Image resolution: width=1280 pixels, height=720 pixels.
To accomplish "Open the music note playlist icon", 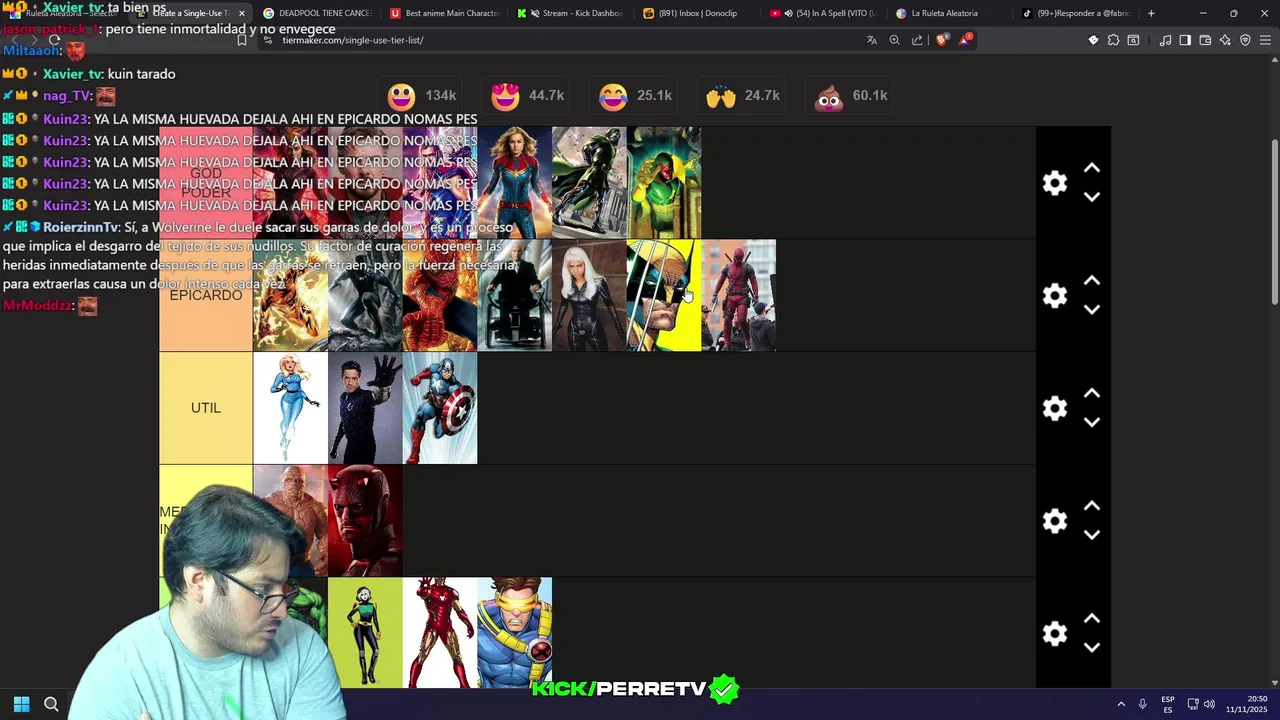I will click(1165, 40).
